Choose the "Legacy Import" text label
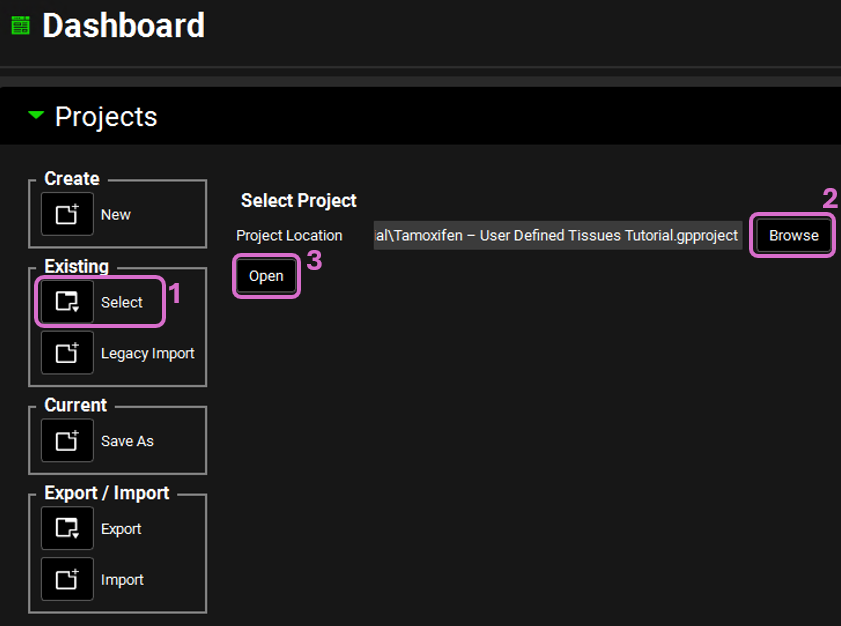 (x=147, y=354)
